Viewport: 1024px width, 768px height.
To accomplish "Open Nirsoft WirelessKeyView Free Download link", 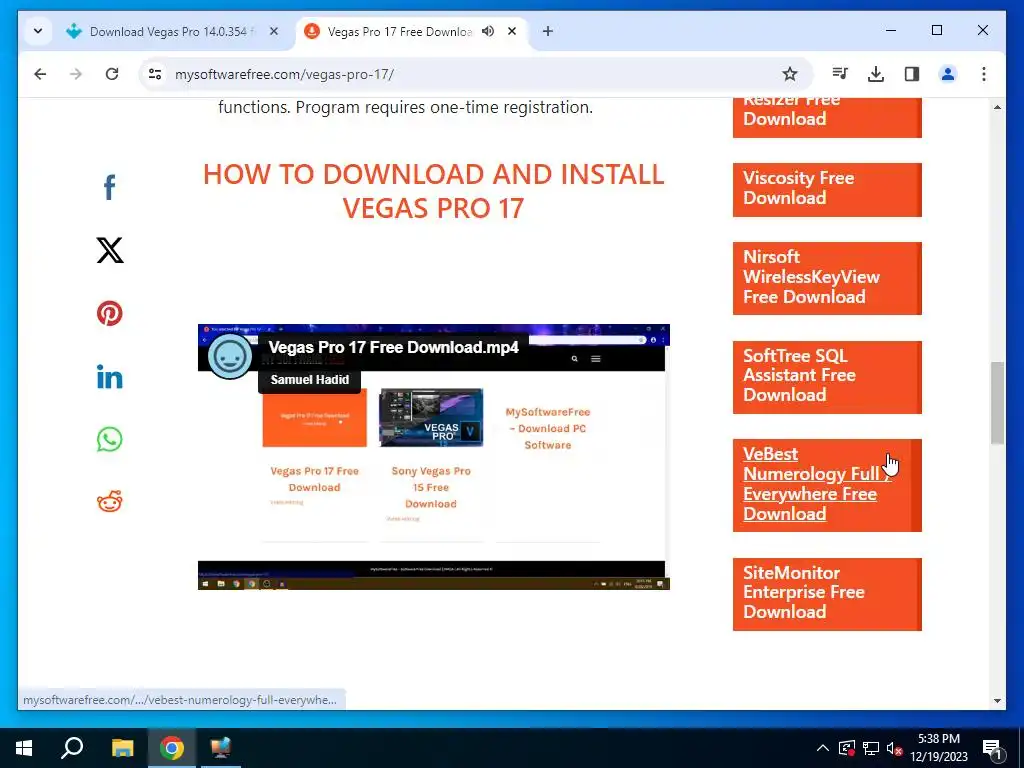I will 827,278.
